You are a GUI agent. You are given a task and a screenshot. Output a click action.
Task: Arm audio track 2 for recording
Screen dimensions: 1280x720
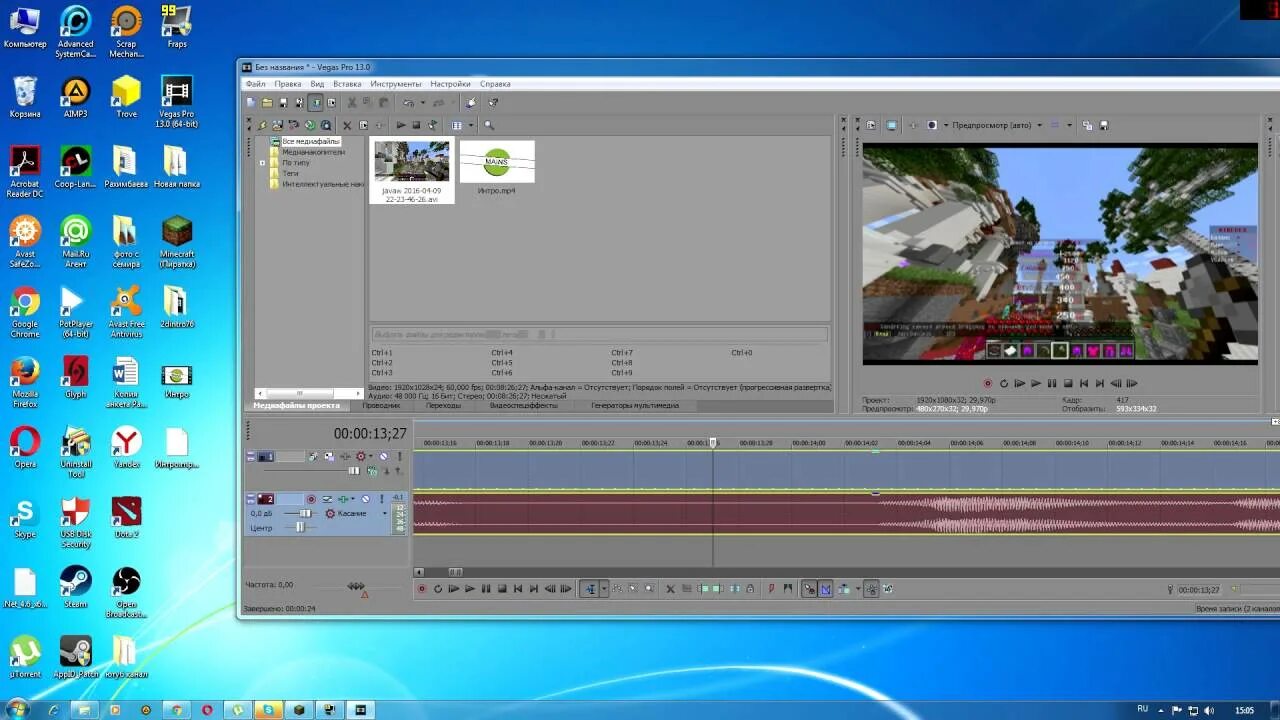311,499
